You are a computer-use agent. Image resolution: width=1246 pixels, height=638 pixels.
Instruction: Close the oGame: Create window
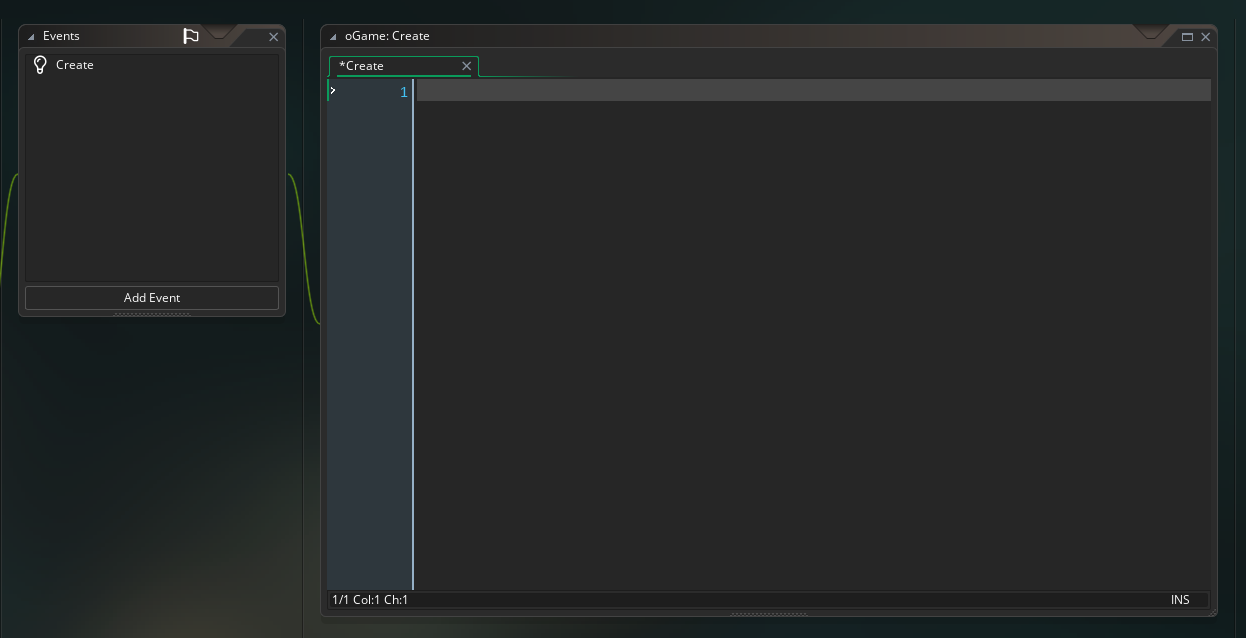(x=1206, y=37)
